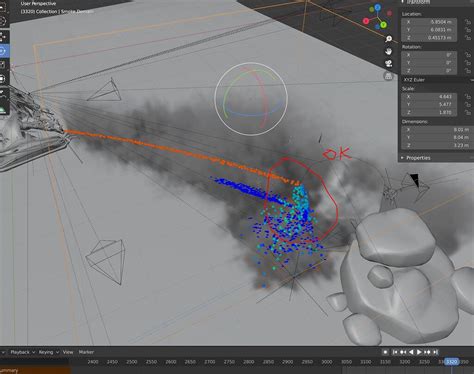Jump to the timeline end frame
The height and width of the screenshot is (374, 474).
(x=435, y=352)
